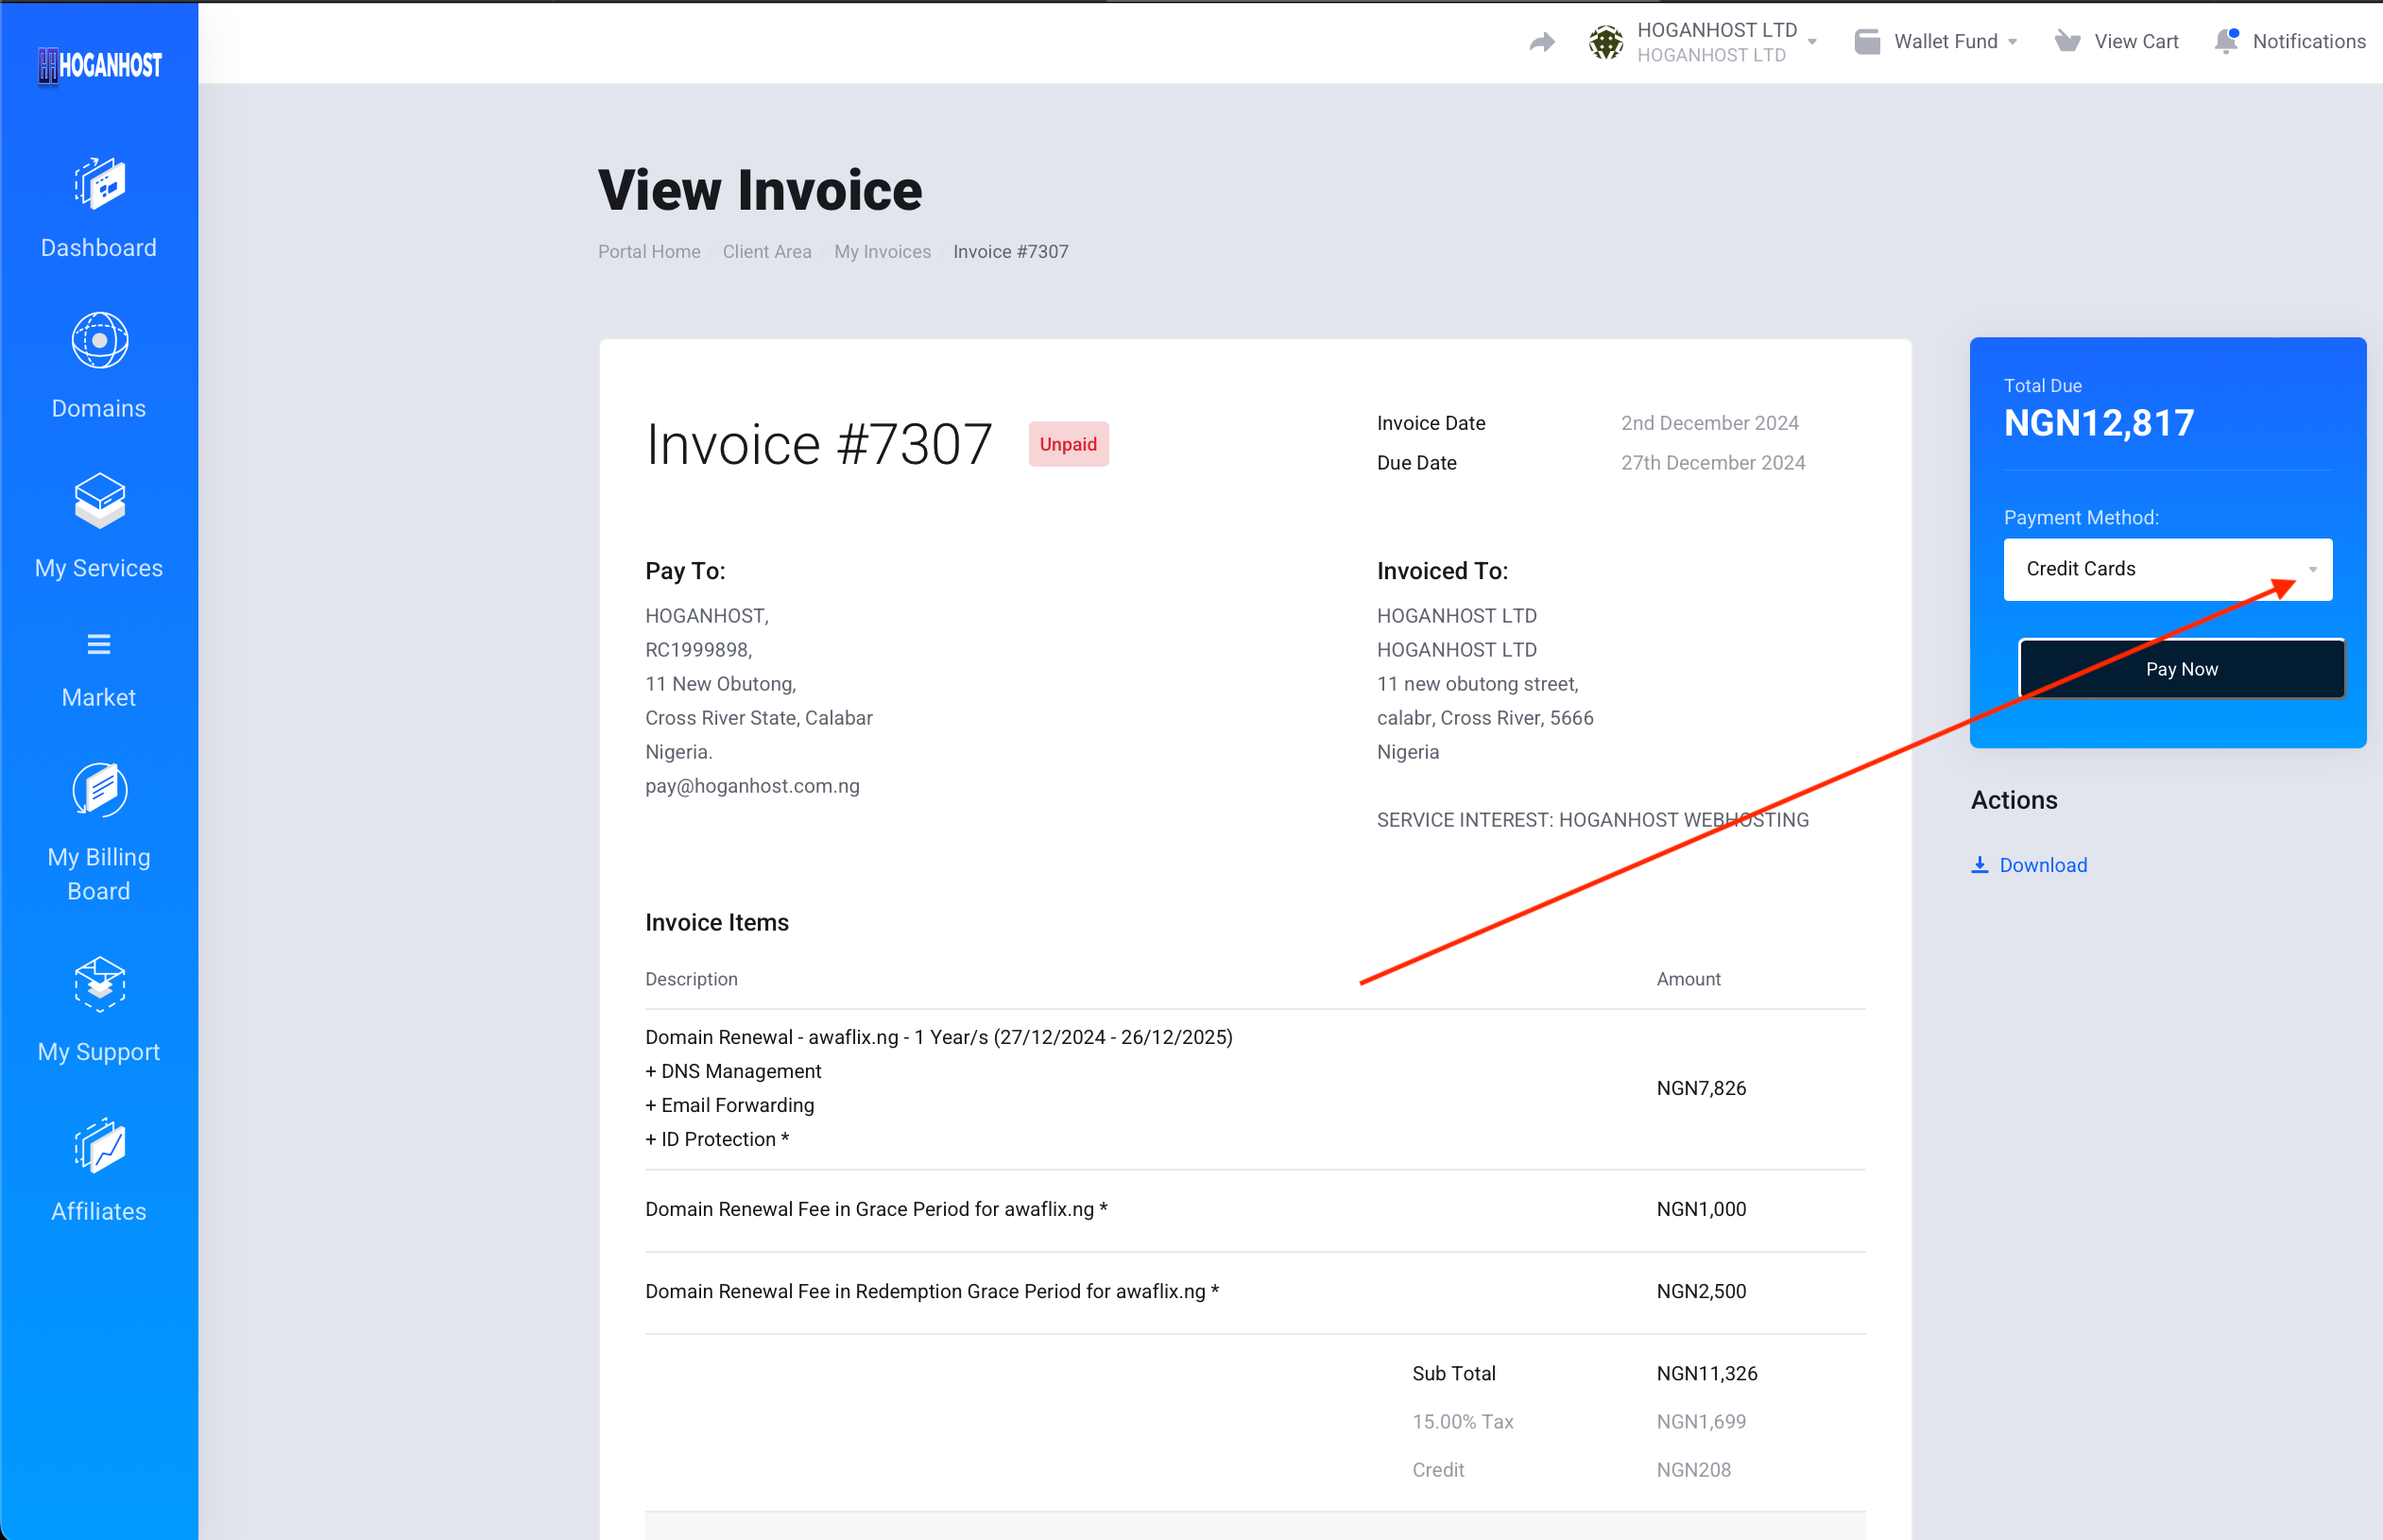Open the Dashboard sidebar icon
Viewport: 2383px width, 1540px height.
(99, 184)
